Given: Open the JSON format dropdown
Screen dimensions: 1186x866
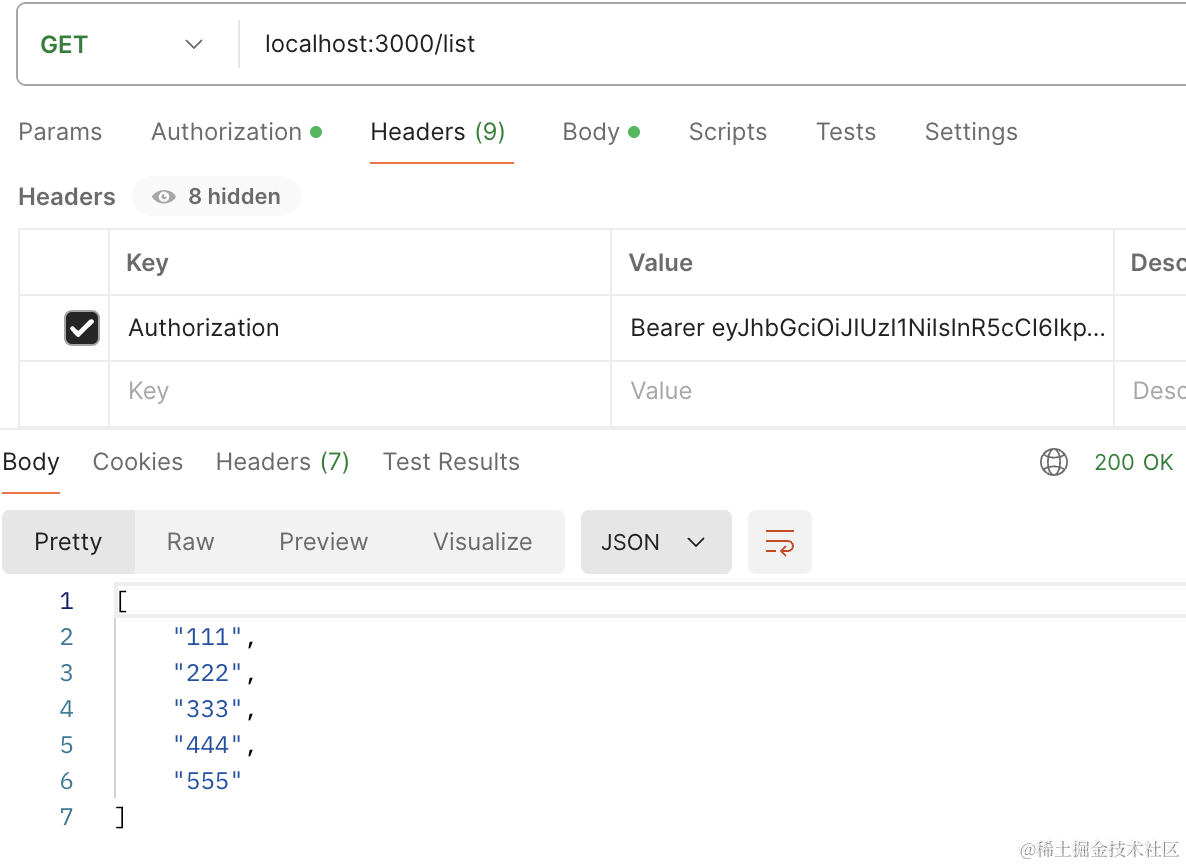Looking at the screenshot, I should point(655,542).
